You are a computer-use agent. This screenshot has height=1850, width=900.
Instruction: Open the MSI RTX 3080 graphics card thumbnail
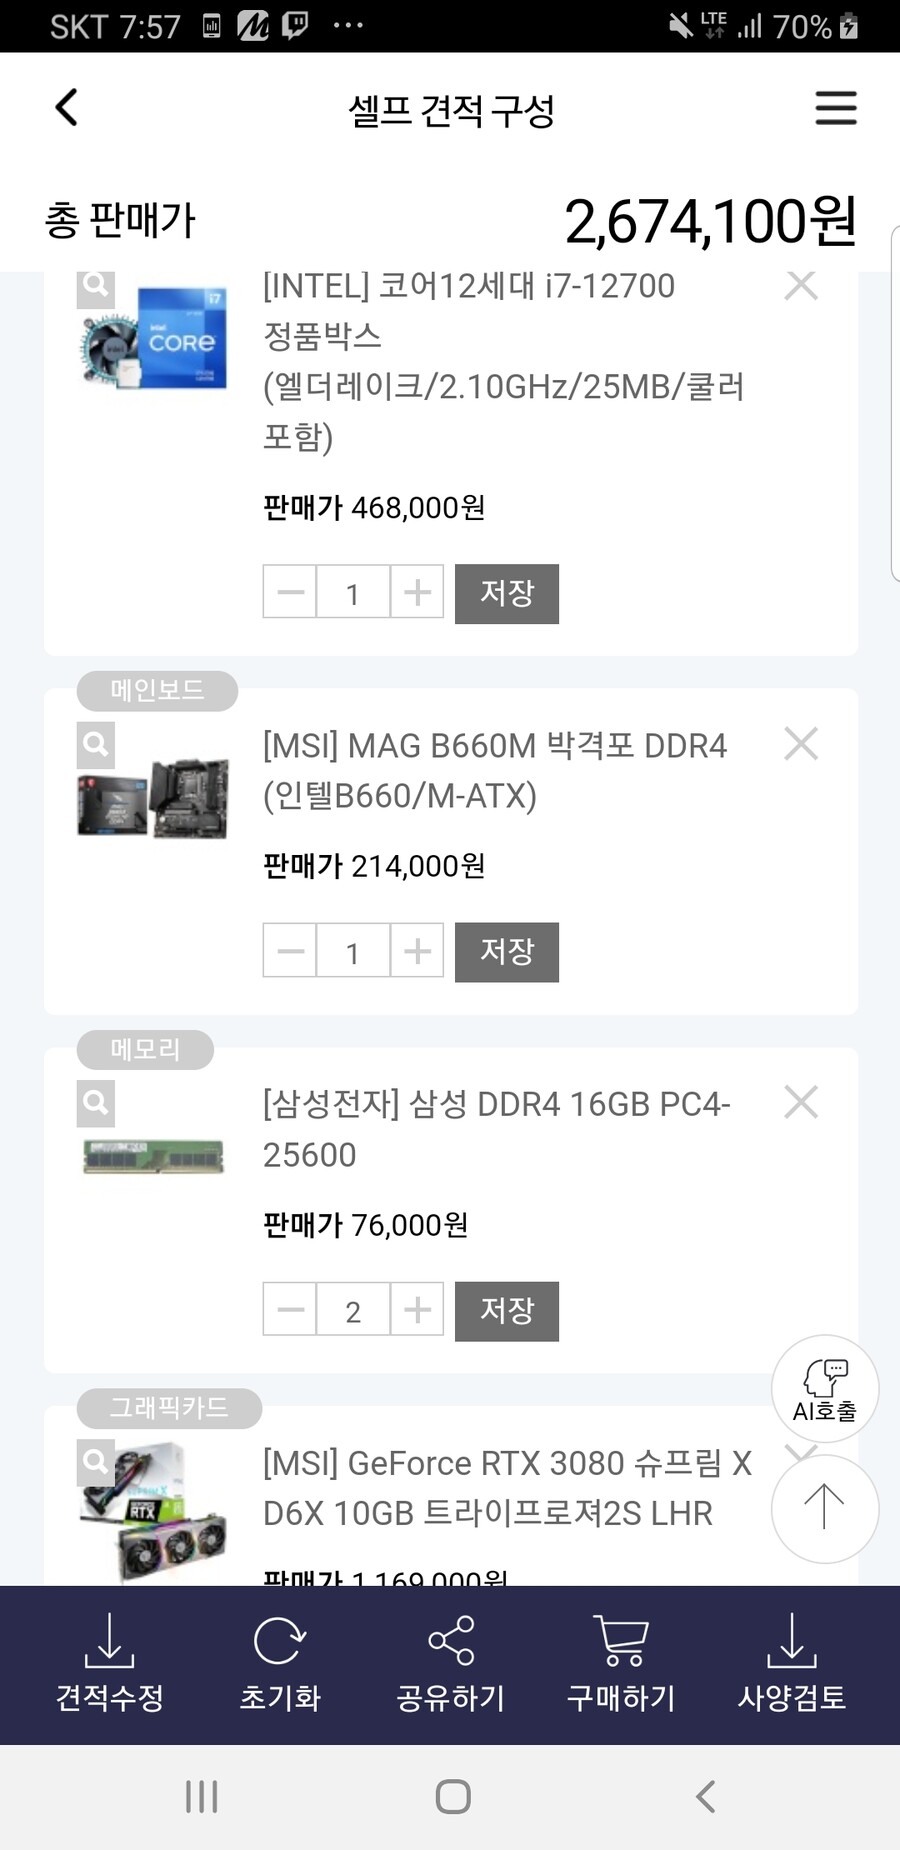tap(153, 1510)
